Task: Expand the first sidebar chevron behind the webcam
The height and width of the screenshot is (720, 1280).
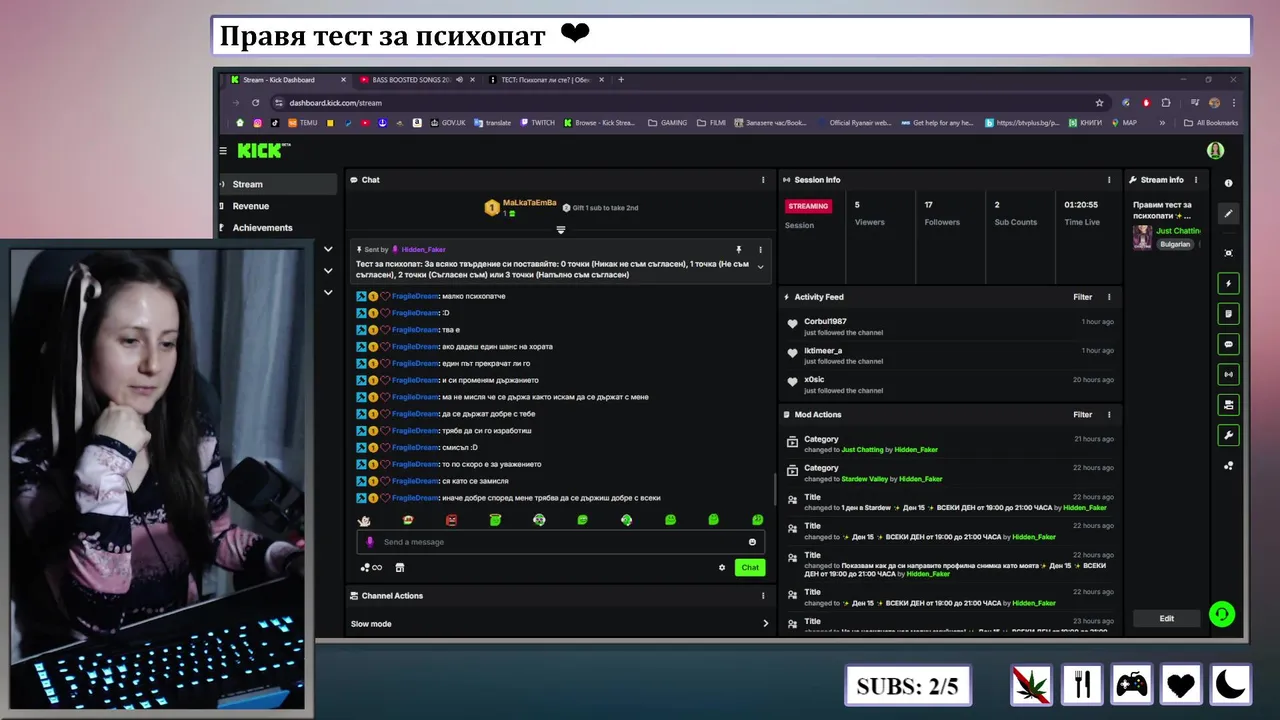Action: 328,249
